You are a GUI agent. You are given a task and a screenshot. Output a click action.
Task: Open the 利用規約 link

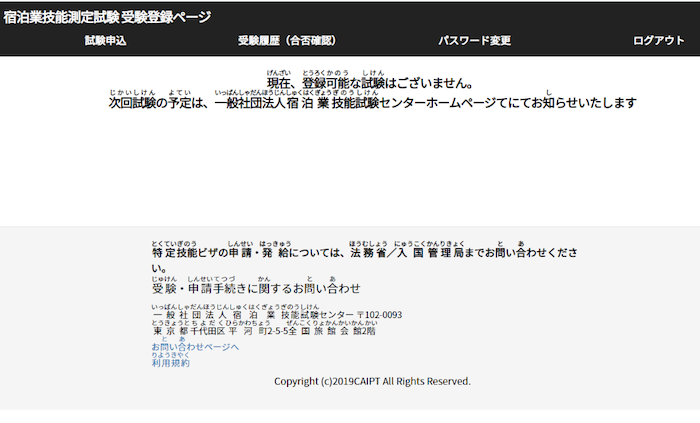[x=170, y=363]
